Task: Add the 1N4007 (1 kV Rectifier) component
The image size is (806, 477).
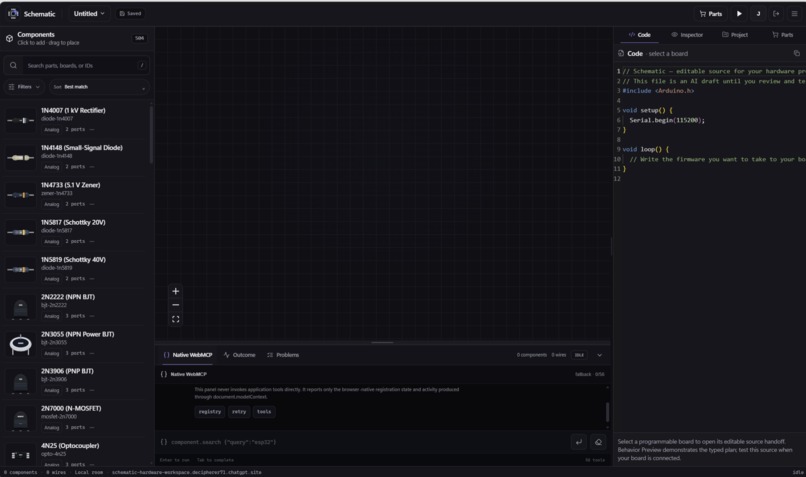Action: coord(77,120)
